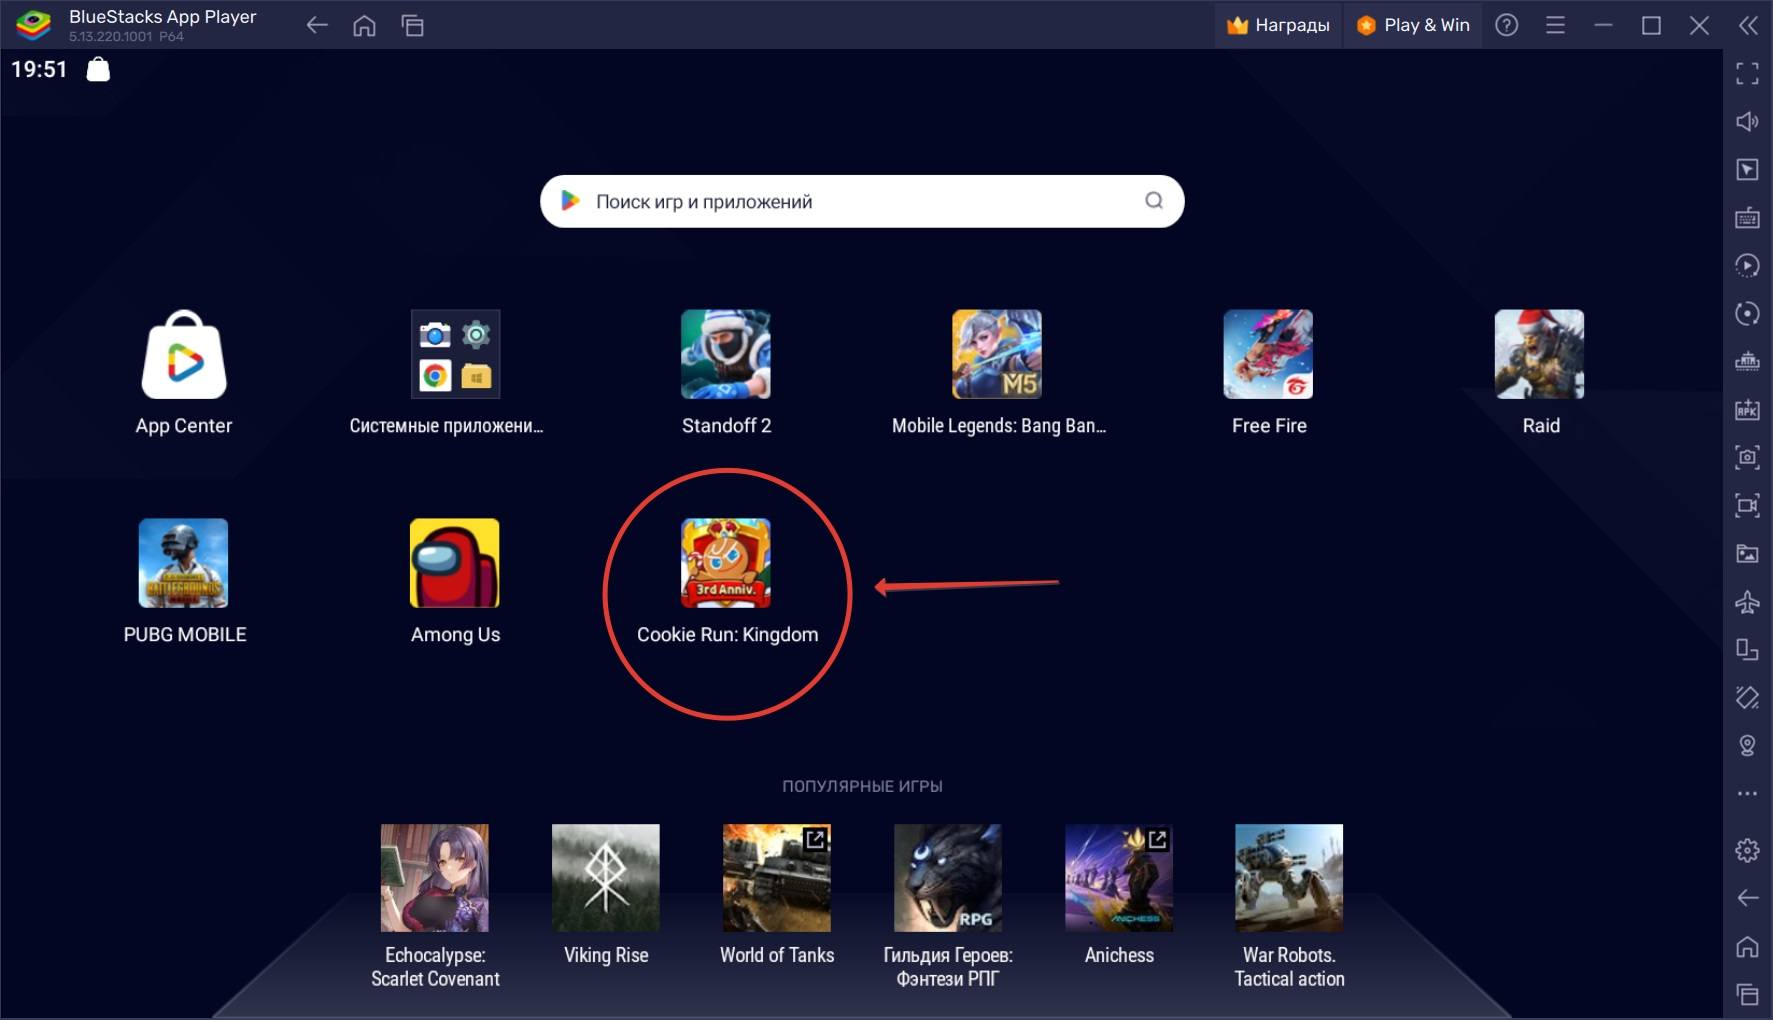
Task: Open the System apps folder
Action: (x=455, y=354)
